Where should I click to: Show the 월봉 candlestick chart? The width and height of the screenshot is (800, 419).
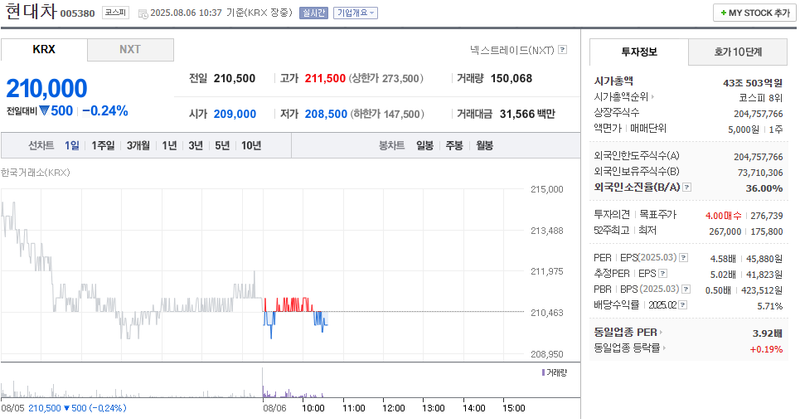tap(485, 145)
